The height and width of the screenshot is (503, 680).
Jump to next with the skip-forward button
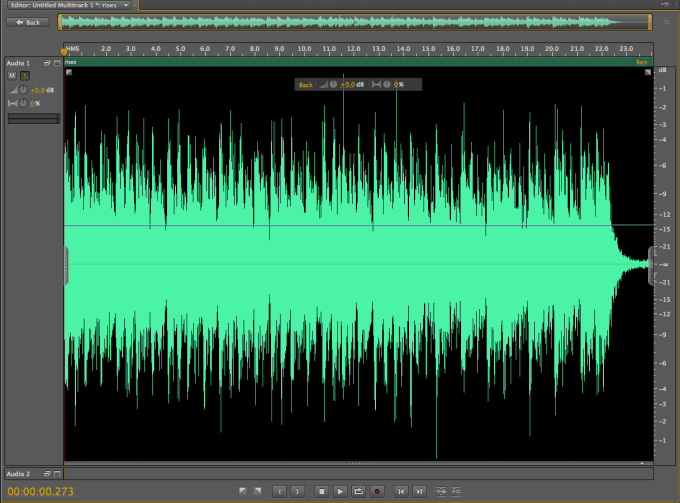pyautogui.click(x=419, y=491)
